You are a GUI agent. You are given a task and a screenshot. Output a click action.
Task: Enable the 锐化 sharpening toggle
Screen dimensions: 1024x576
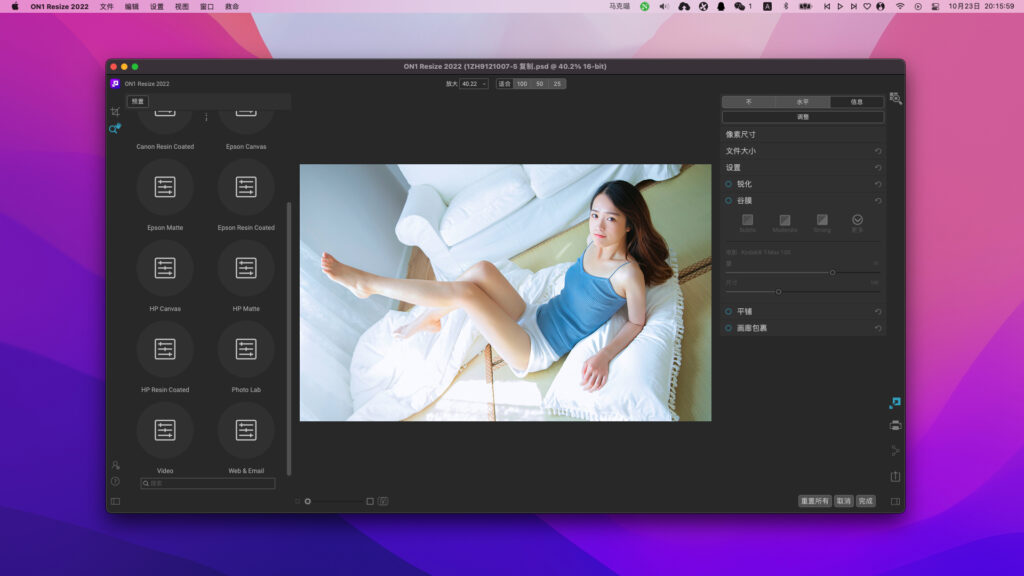click(x=728, y=184)
